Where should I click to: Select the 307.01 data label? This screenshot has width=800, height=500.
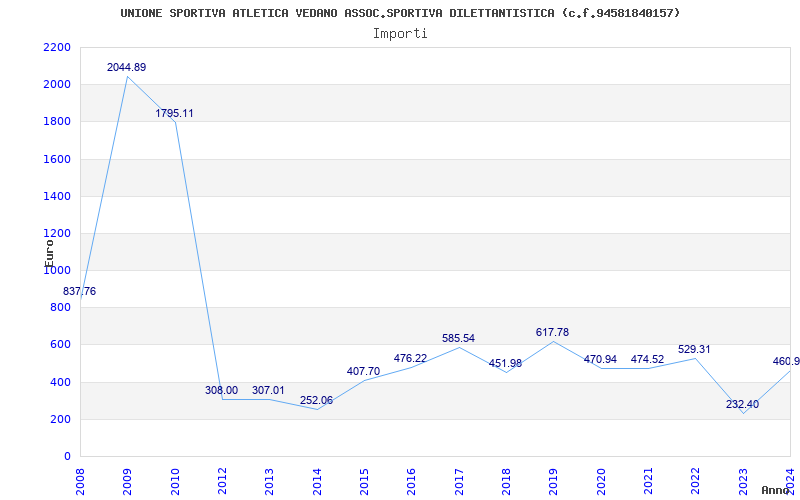(268, 390)
